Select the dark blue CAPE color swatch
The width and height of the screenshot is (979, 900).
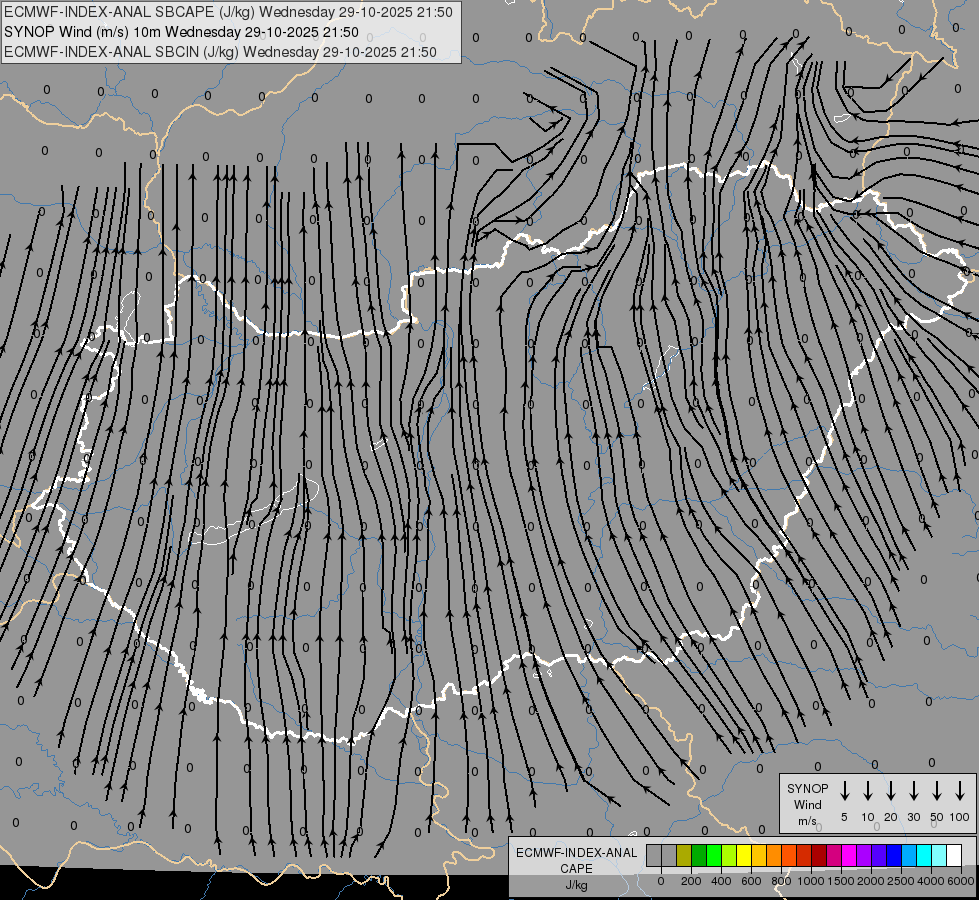(894, 855)
